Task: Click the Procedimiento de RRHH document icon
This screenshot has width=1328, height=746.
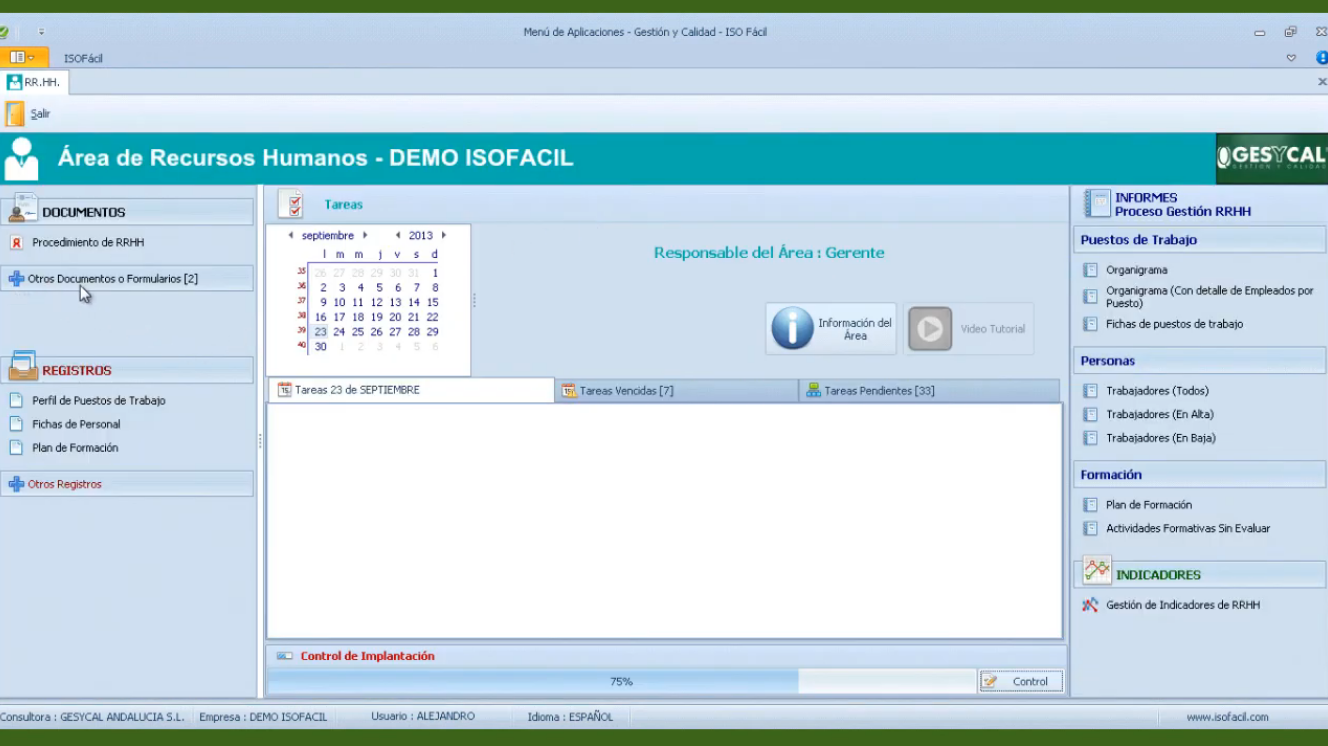Action: (x=16, y=243)
